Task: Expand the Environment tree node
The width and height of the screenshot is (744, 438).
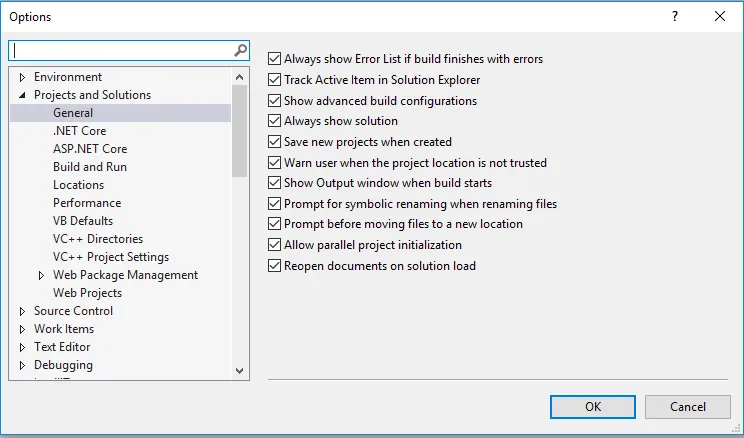Action: (23, 77)
